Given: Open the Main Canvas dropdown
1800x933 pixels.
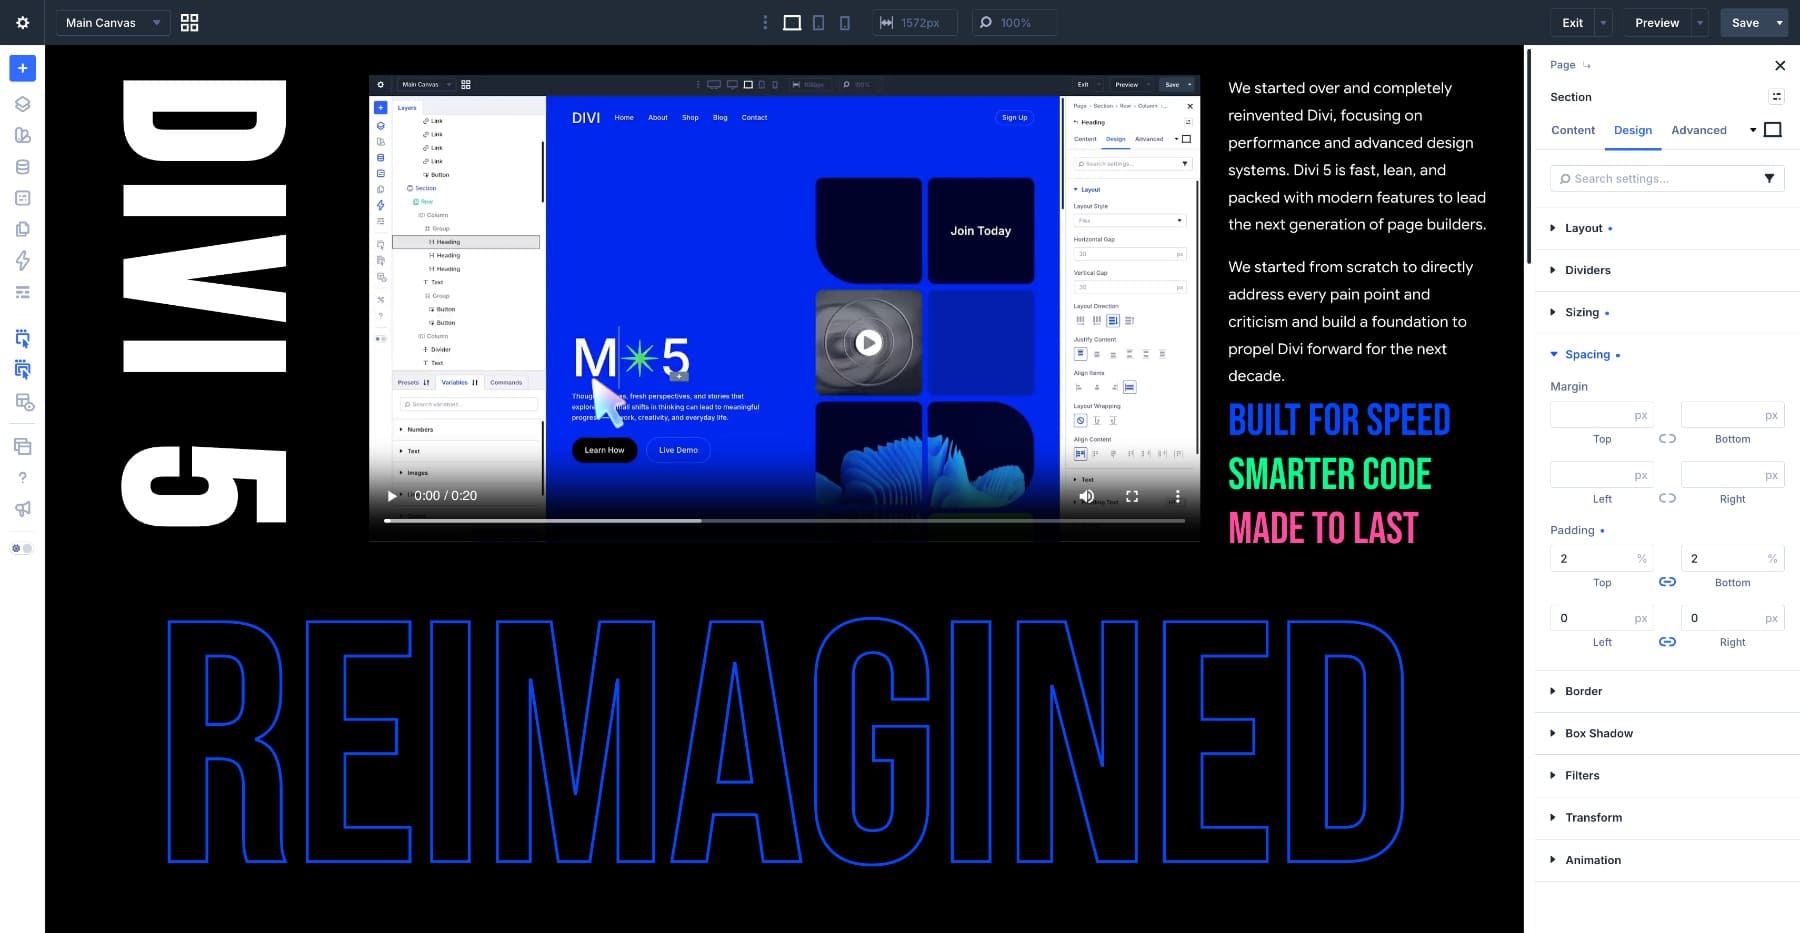Looking at the screenshot, I should (112, 22).
